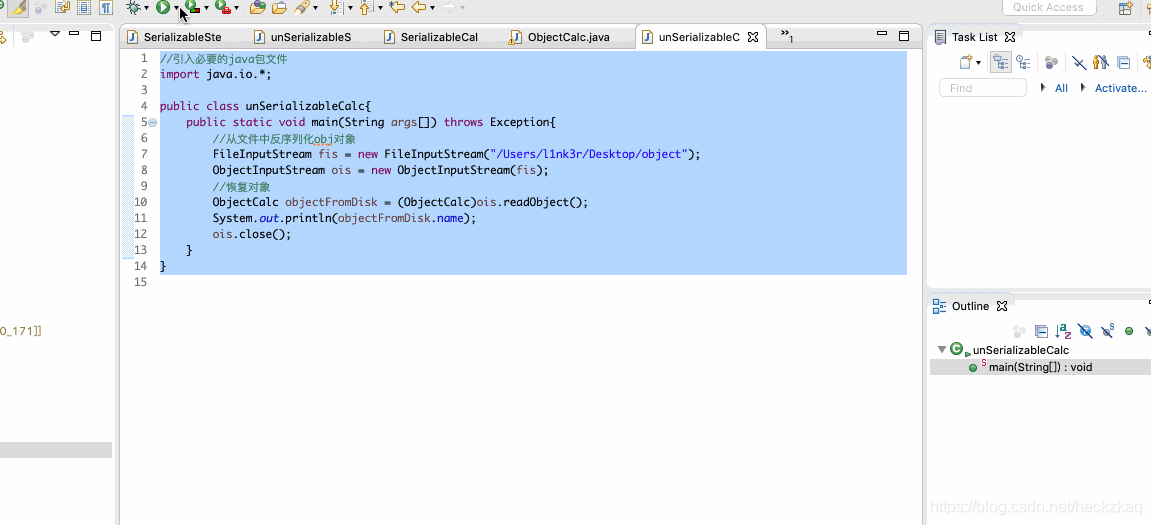Viewport: 1151px width, 525px height.
Task: Minimize the left Package Explorer panel
Action: pyautogui.click(x=73, y=34)
